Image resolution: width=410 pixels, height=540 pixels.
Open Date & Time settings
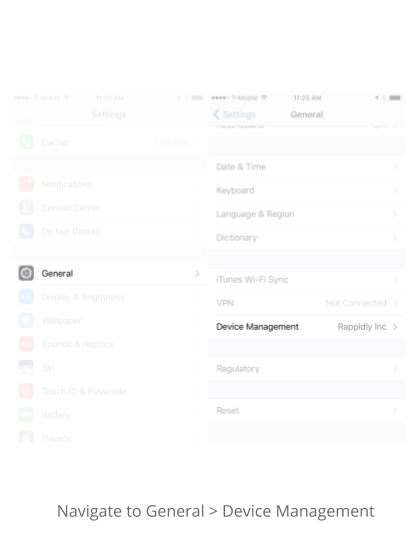pyautogui.click(x=306, y=167)
